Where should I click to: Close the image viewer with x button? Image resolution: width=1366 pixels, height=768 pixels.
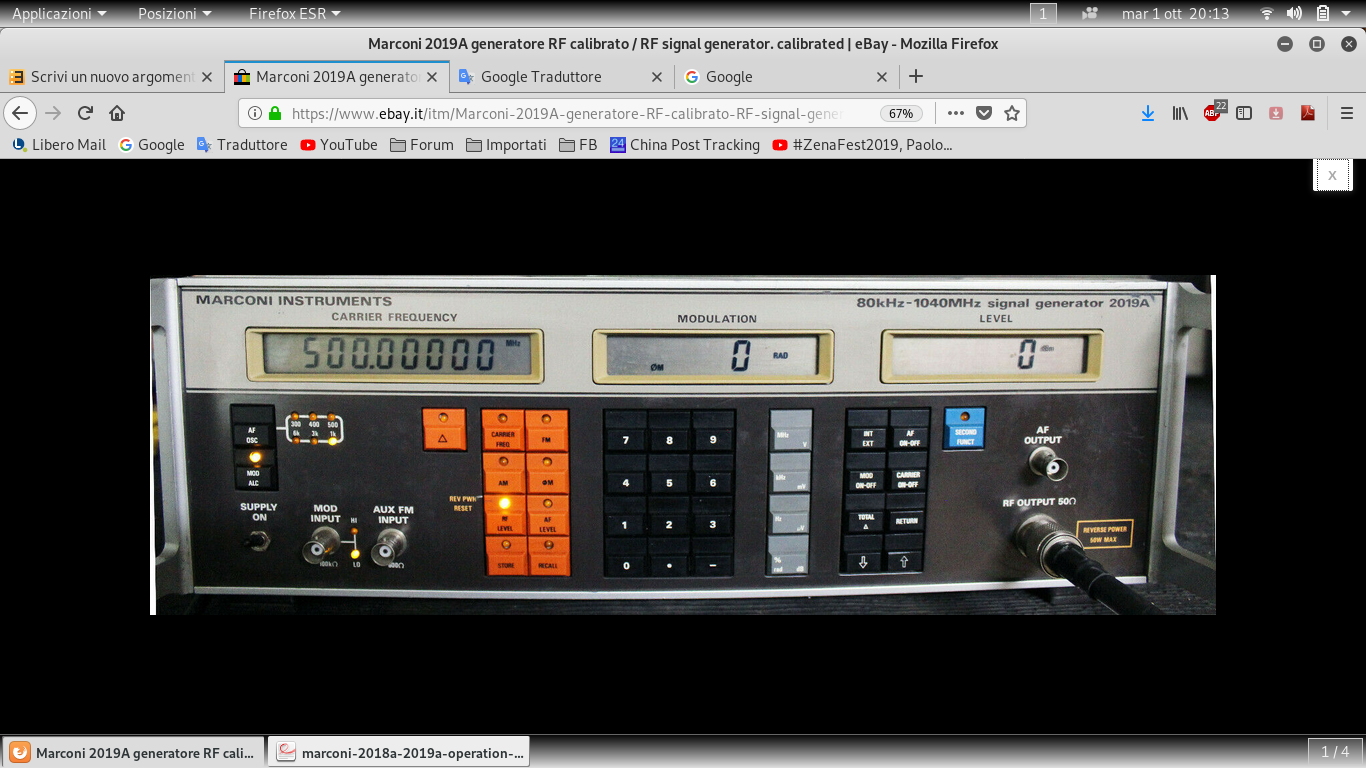pyautogui.click(x=1332, y=175)
